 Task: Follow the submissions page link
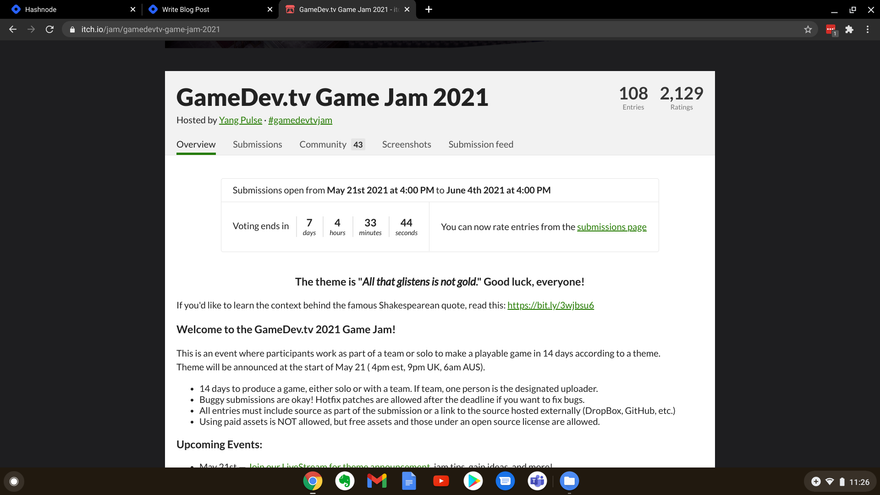click(x=611, y=227)
